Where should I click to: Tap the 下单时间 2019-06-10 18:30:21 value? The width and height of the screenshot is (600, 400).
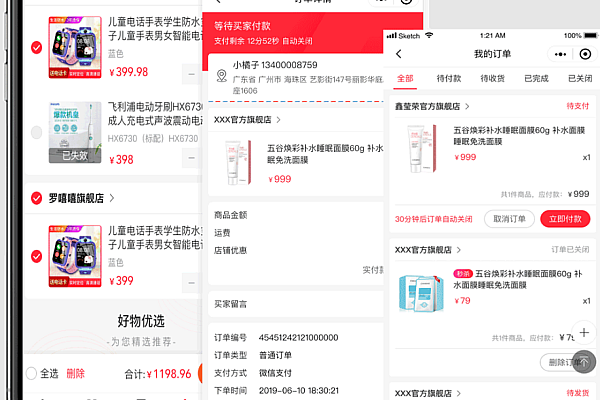pos(299,391)
